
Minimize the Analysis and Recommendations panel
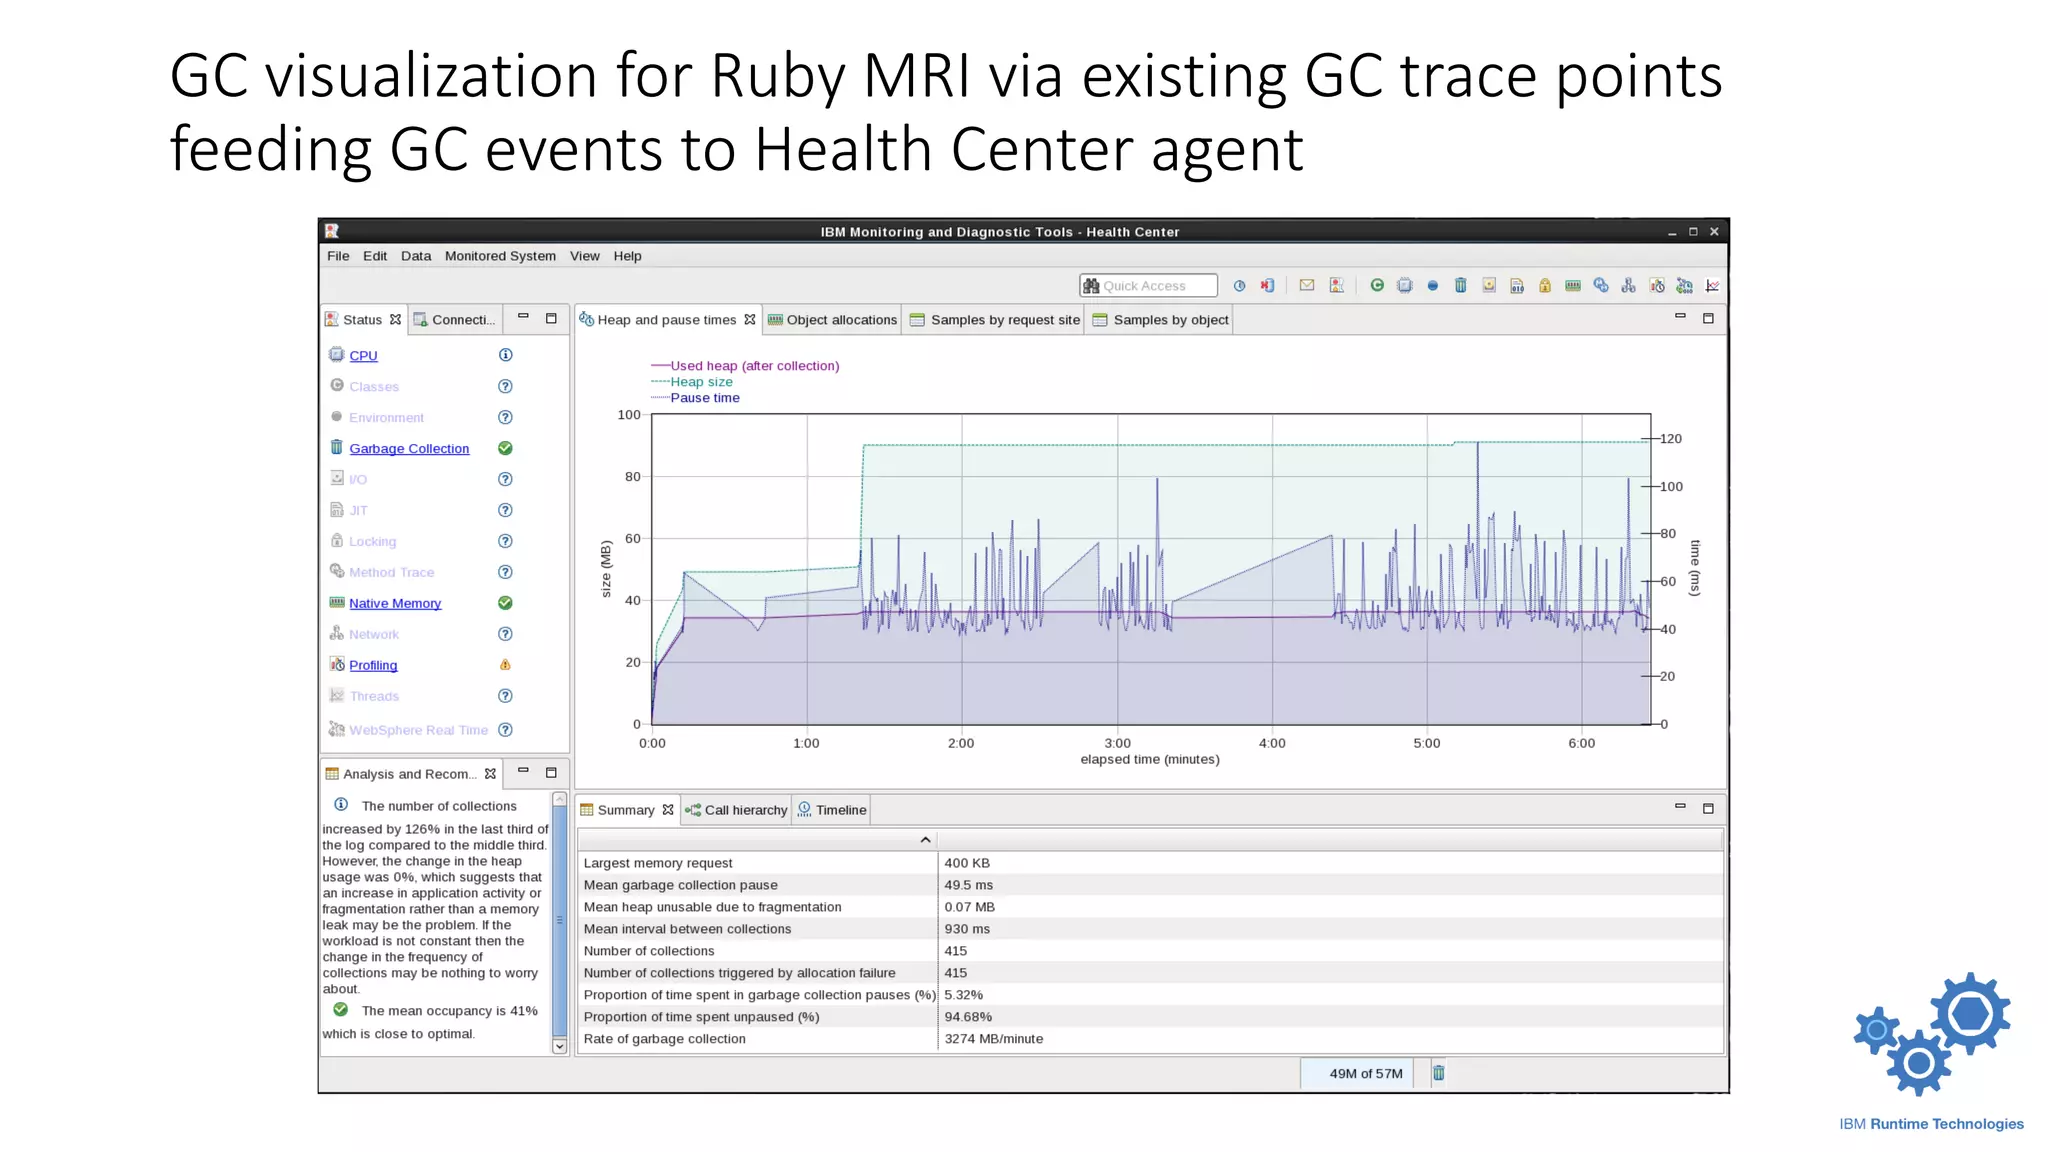523,771
